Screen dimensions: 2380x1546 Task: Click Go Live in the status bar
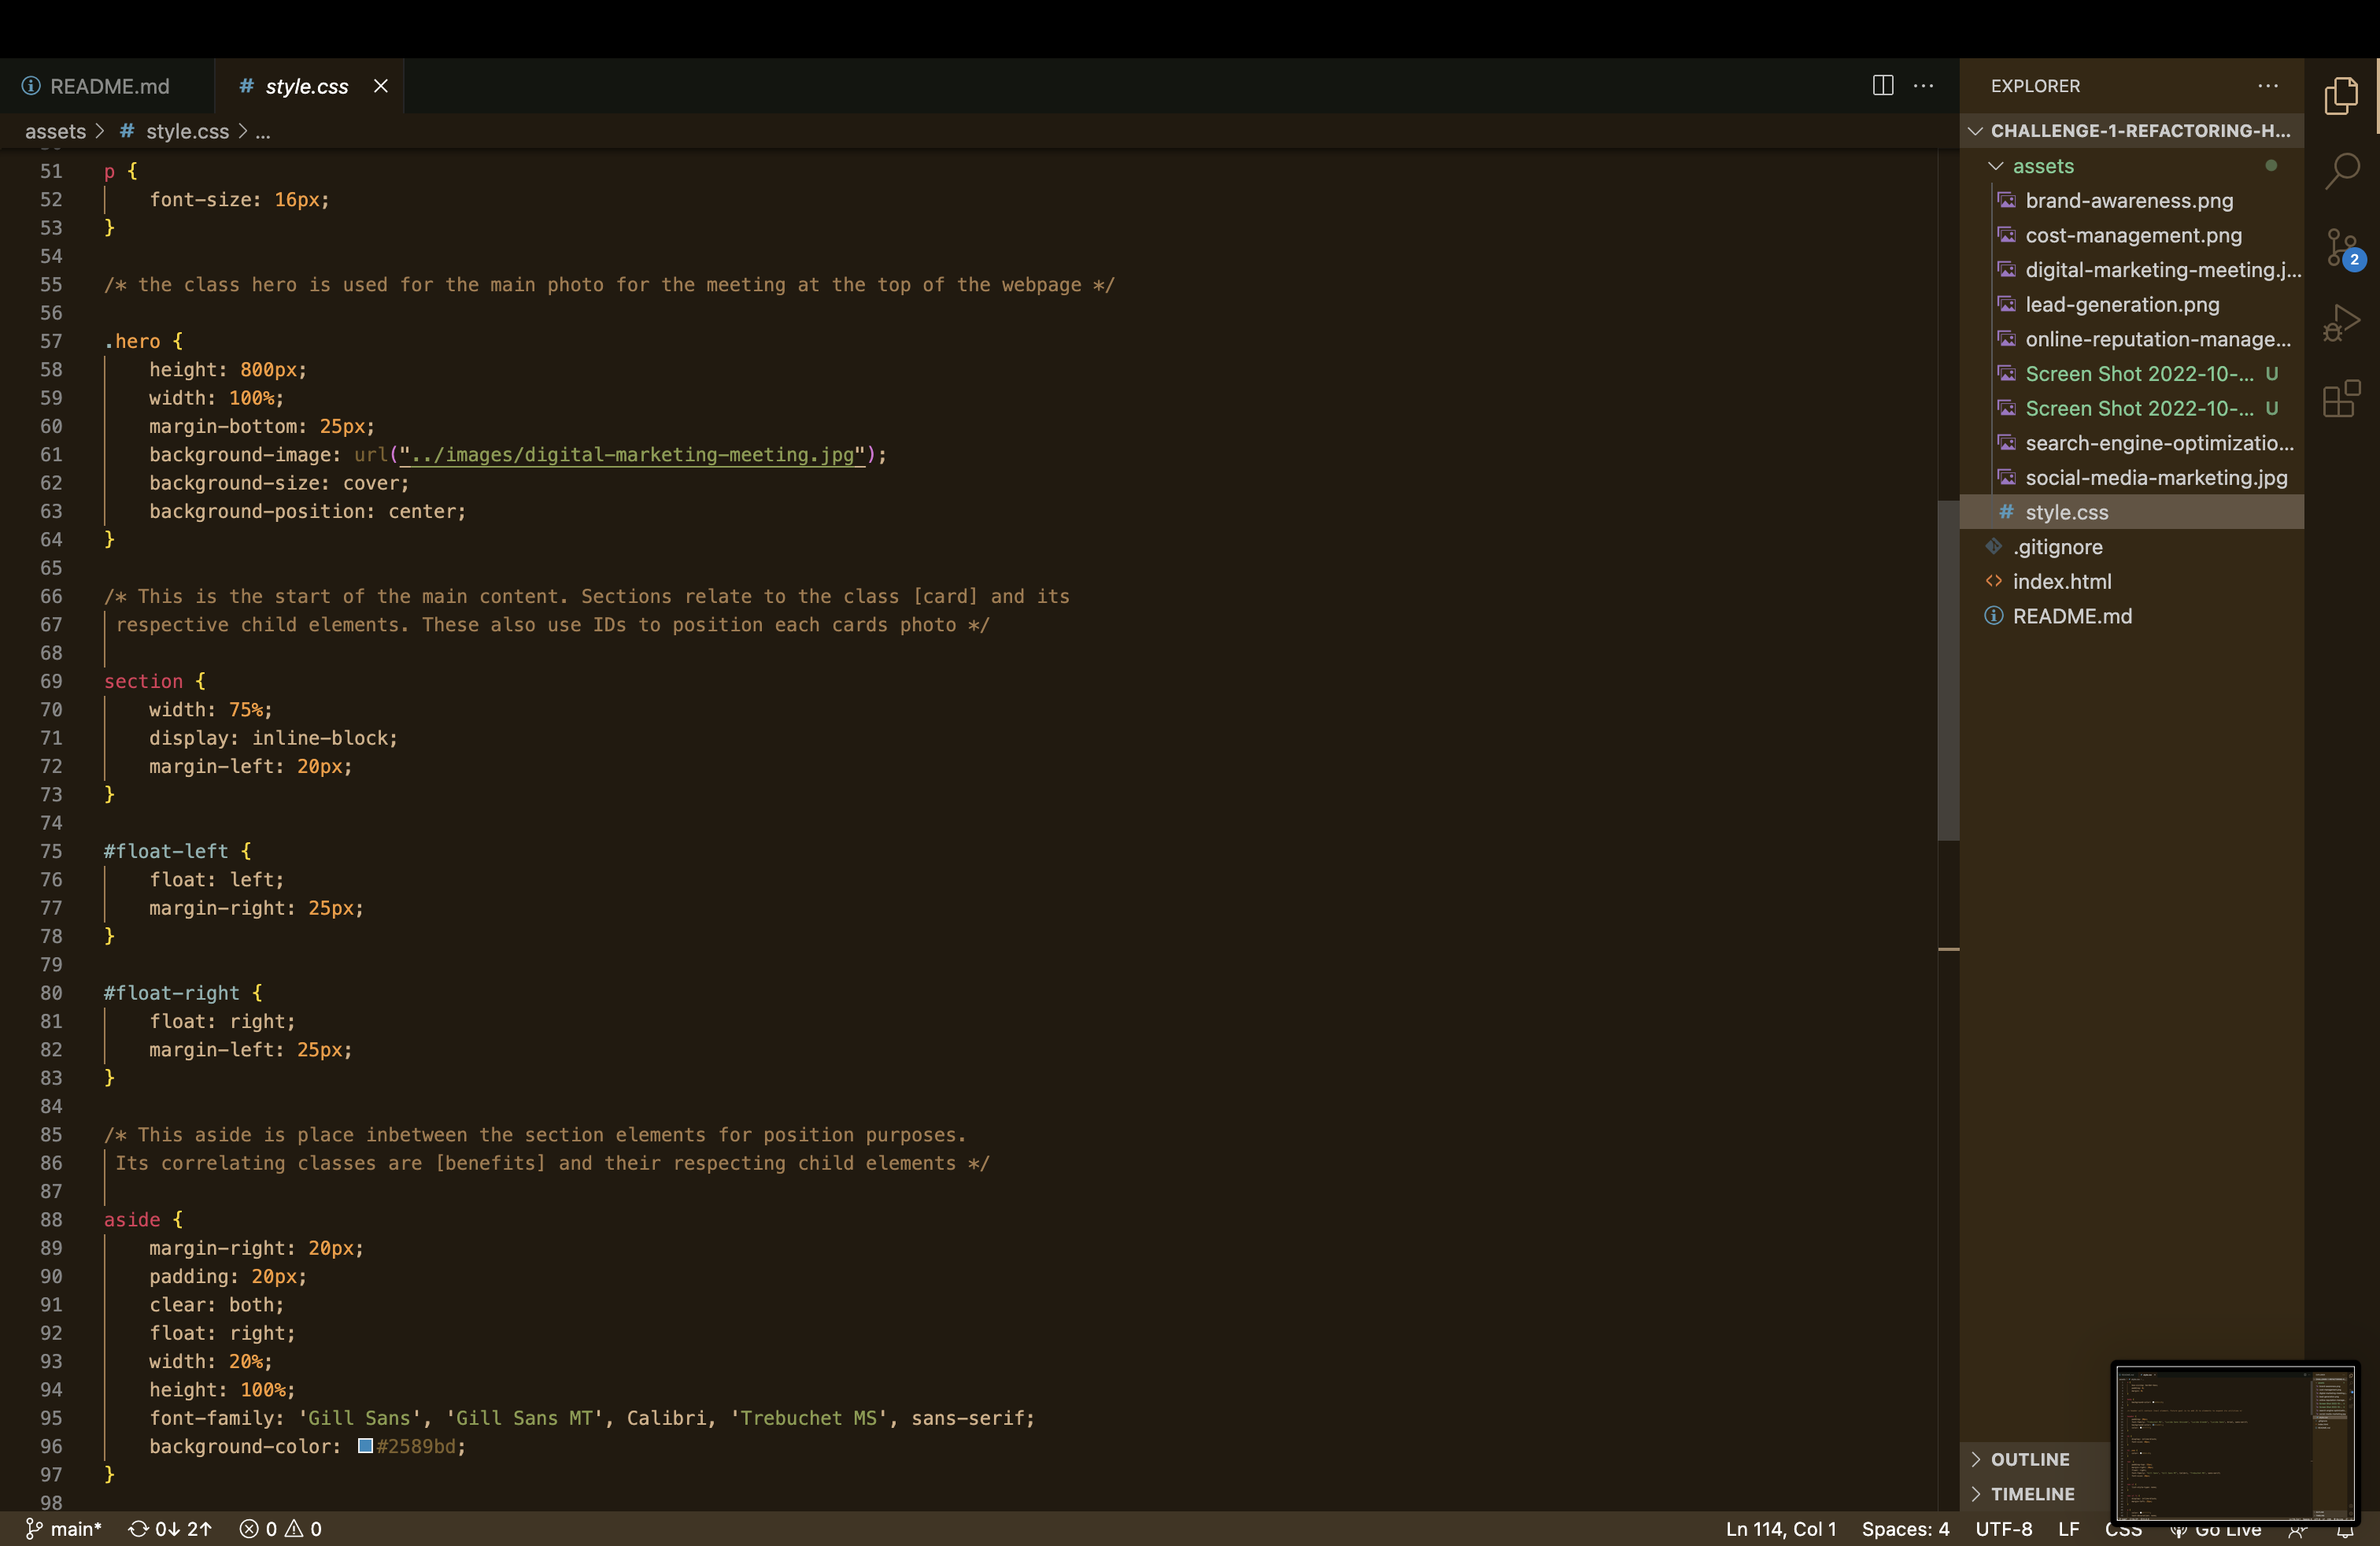pos(2216,1530)
